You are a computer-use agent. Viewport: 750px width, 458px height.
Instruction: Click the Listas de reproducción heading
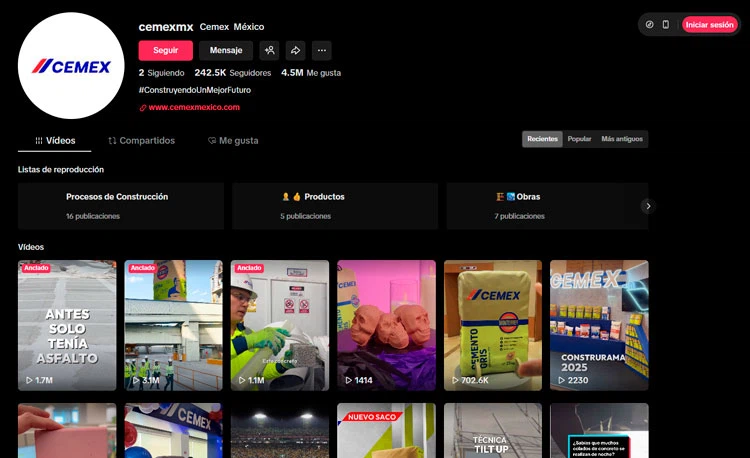click(x=61, y=169)
